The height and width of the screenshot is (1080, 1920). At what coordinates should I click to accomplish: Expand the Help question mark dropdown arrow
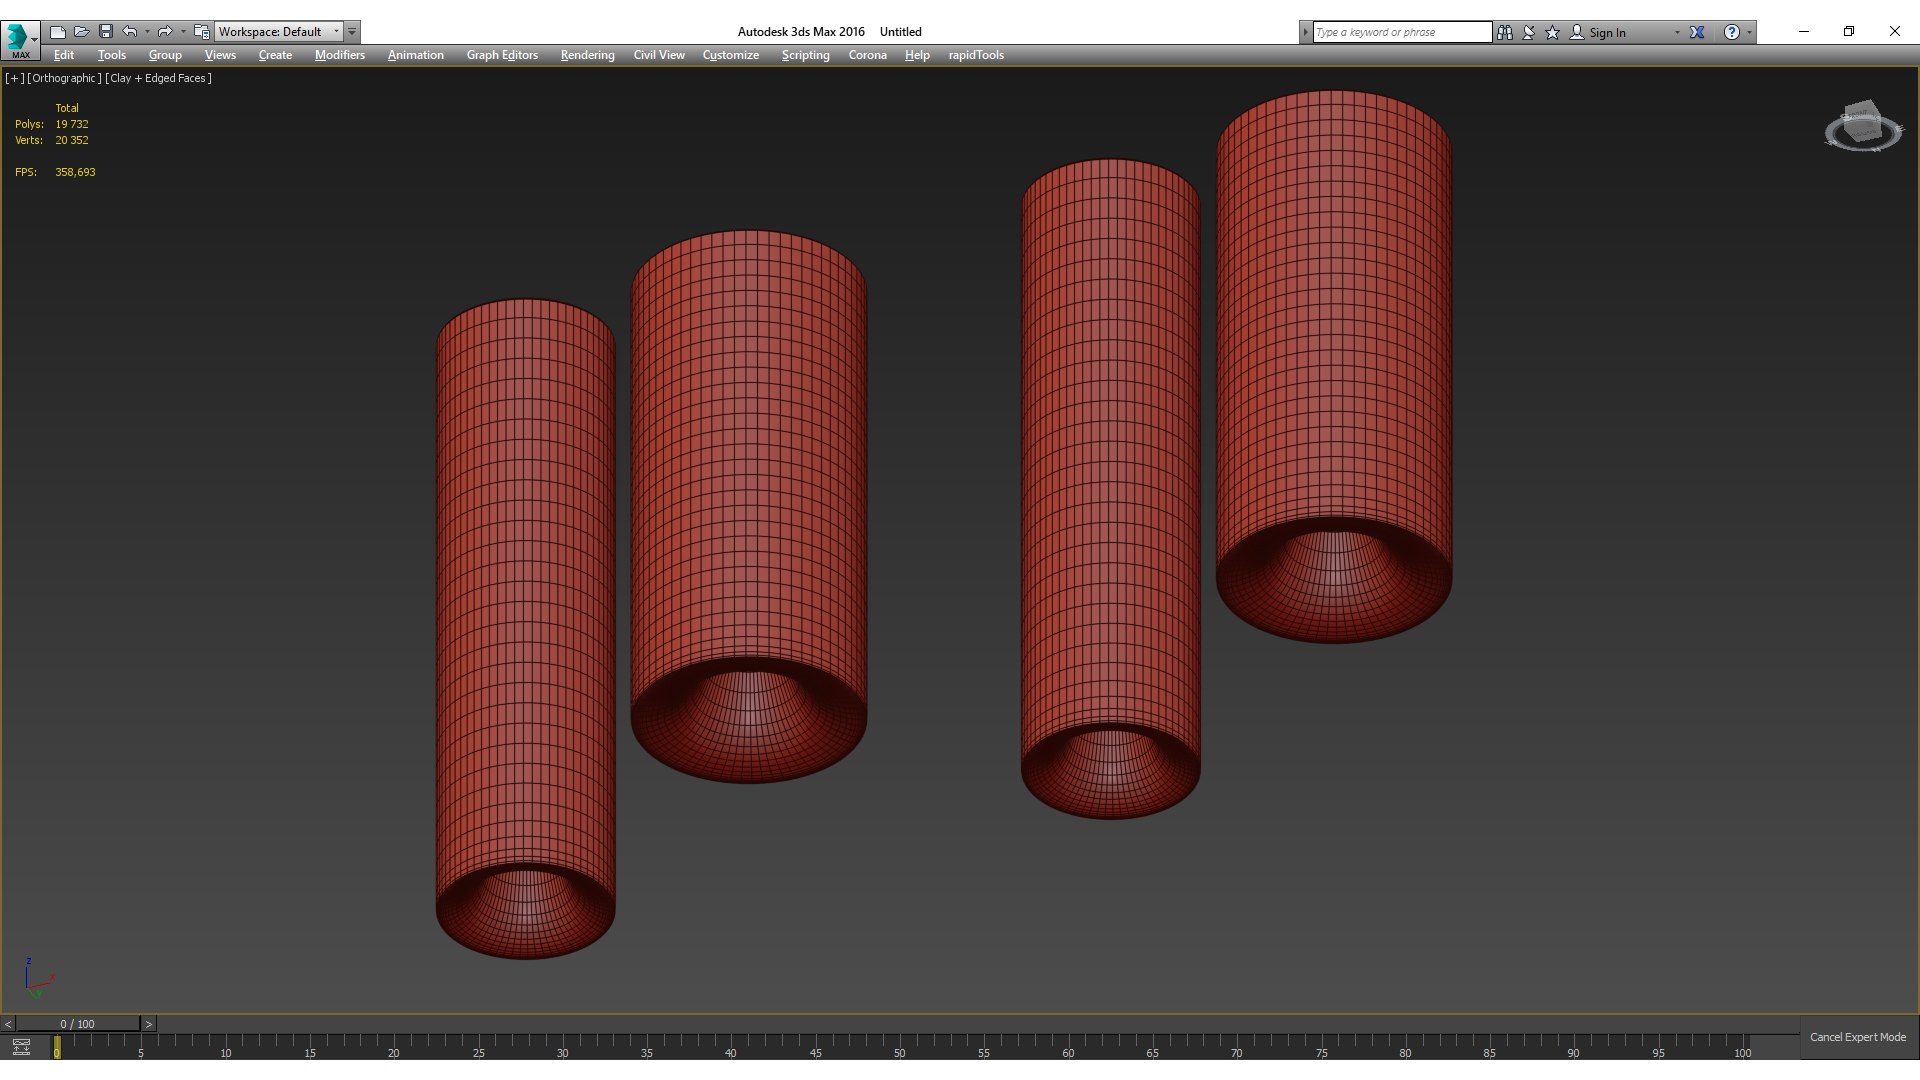click(x=1749, y=32)
